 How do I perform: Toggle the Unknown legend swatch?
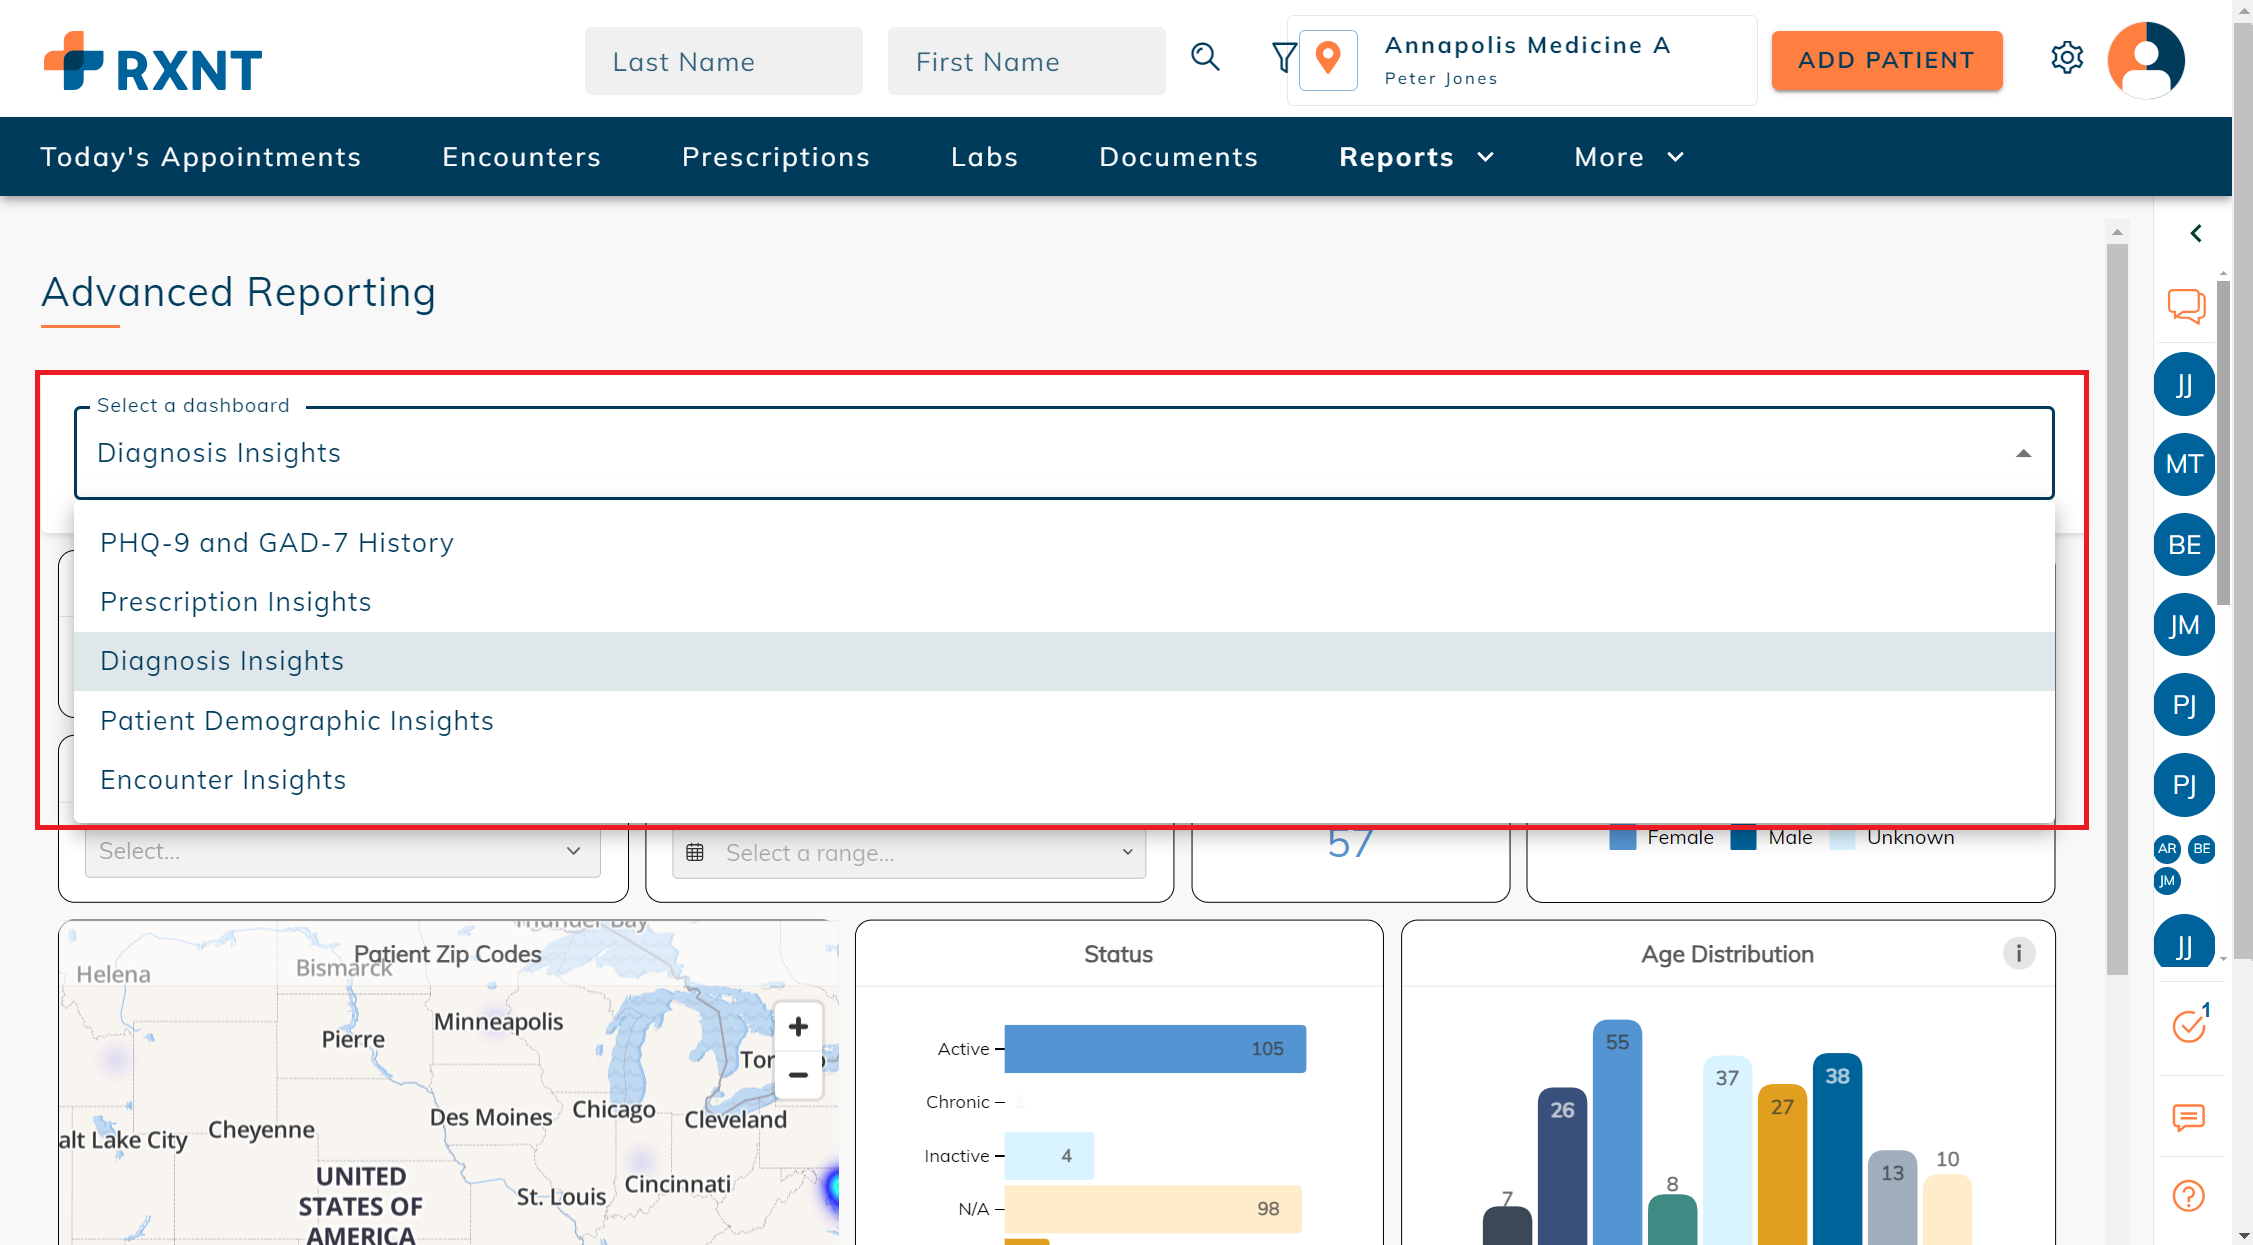coord(1842,838)
